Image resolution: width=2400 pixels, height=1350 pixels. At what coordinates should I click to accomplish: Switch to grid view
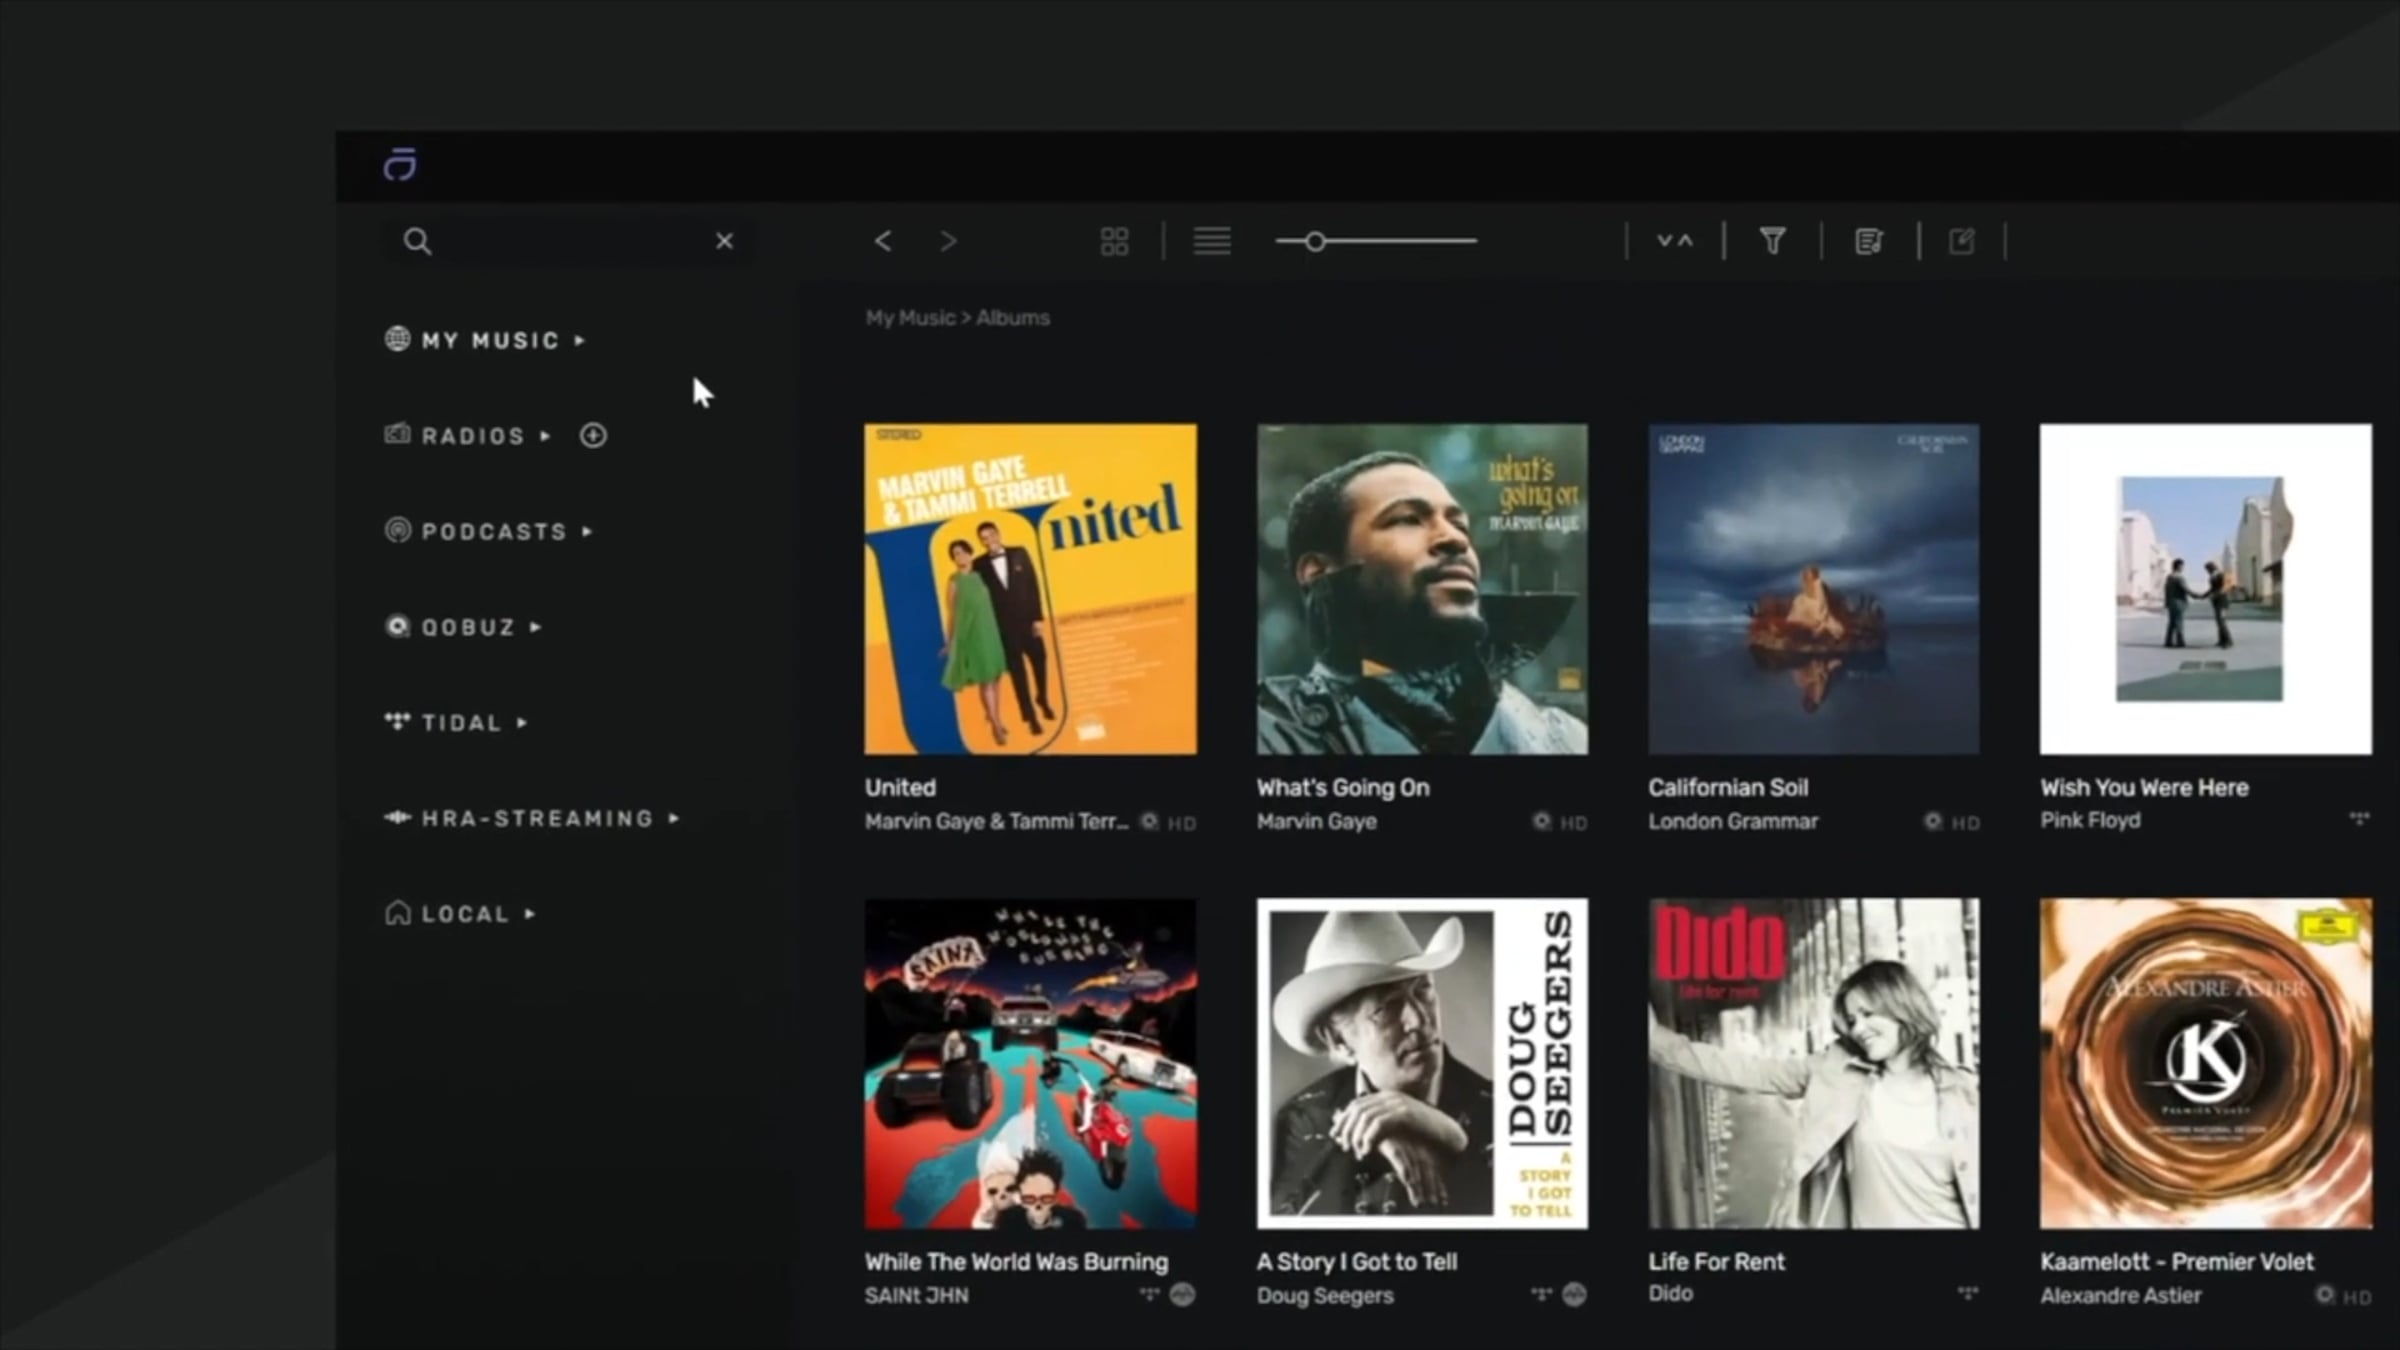1114,241
